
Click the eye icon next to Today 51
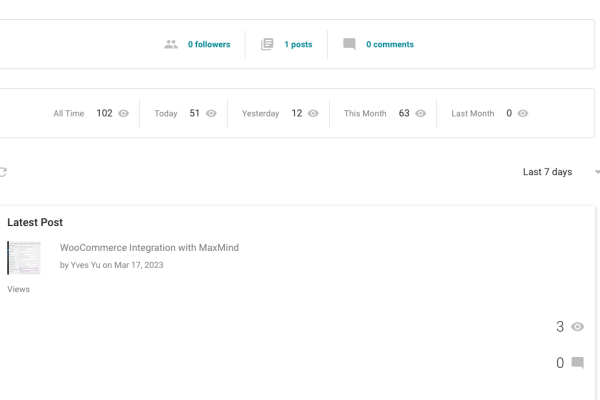click(x=211, y=113)
